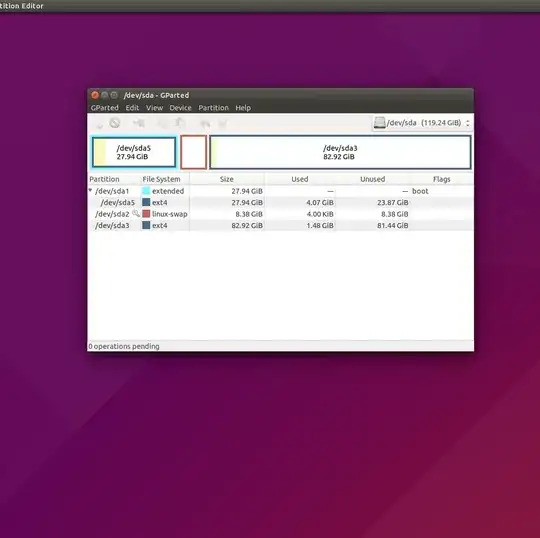Viewport: 540px width, 538px height.
Task: Collapse the /dev/sda1 extended partition tree
Action: pyautogui.click(x=90, y=190)
